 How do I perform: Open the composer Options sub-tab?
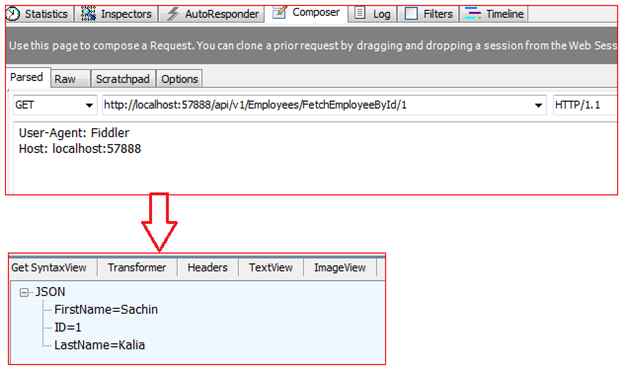click(x=179, y=79)
